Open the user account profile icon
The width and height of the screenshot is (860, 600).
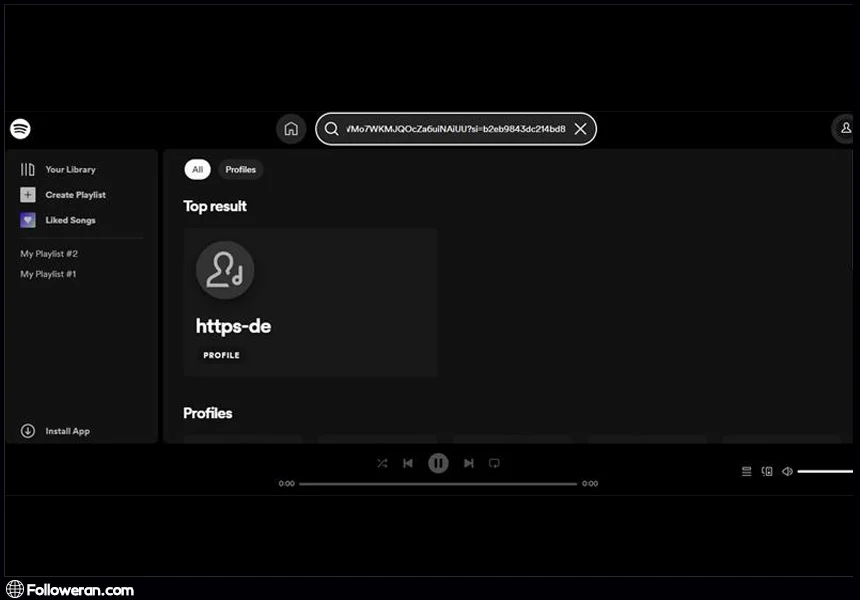point(846,129)
